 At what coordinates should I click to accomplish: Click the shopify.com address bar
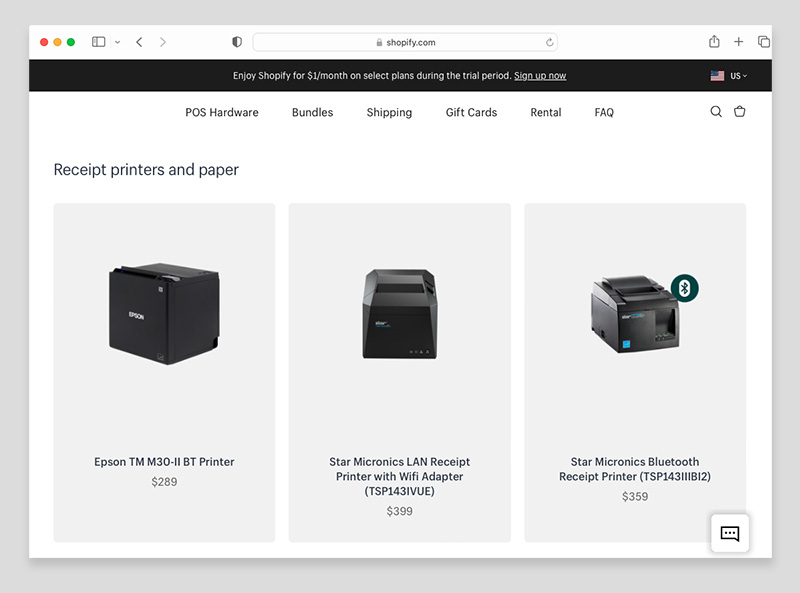click(x=405, y=42)
